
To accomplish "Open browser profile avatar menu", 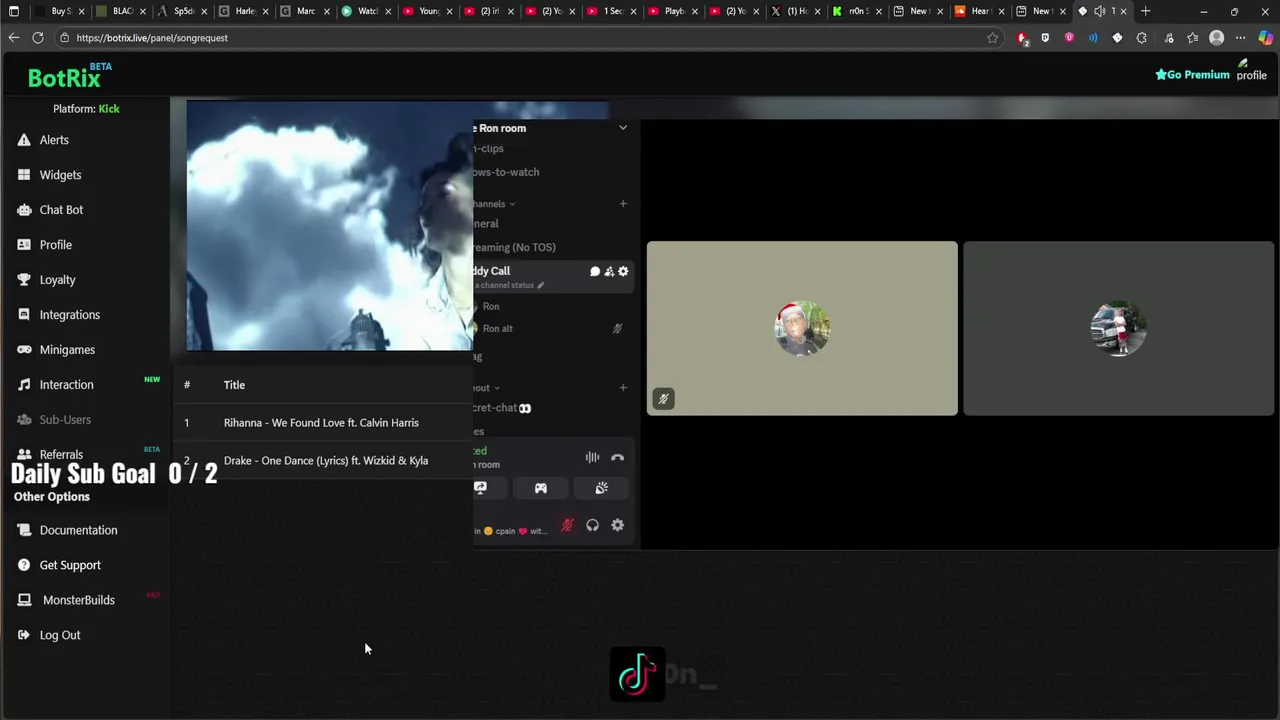I will pos(1217,38).
